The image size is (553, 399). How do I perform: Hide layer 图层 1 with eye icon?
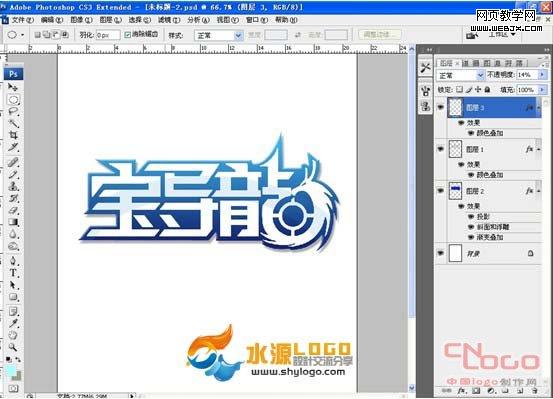pos(440,149)
